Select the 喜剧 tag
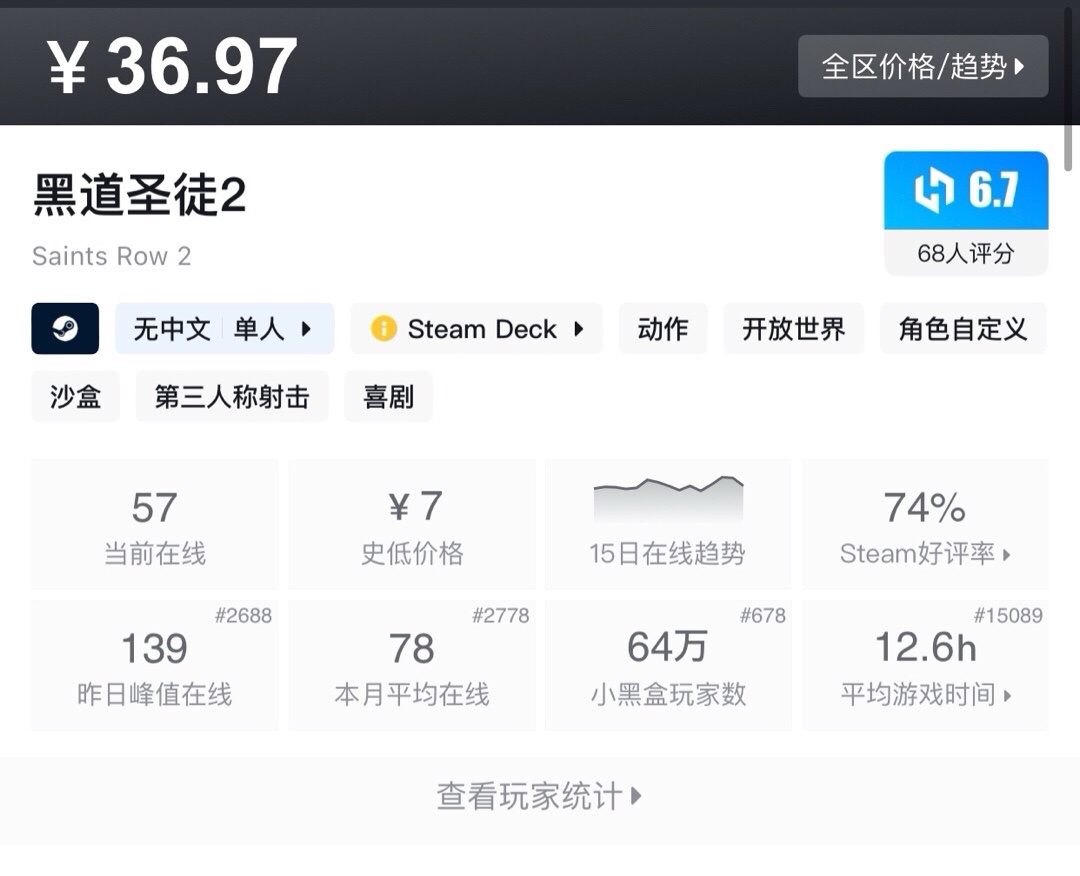The image size is (1080, 876). coord(388,396)
